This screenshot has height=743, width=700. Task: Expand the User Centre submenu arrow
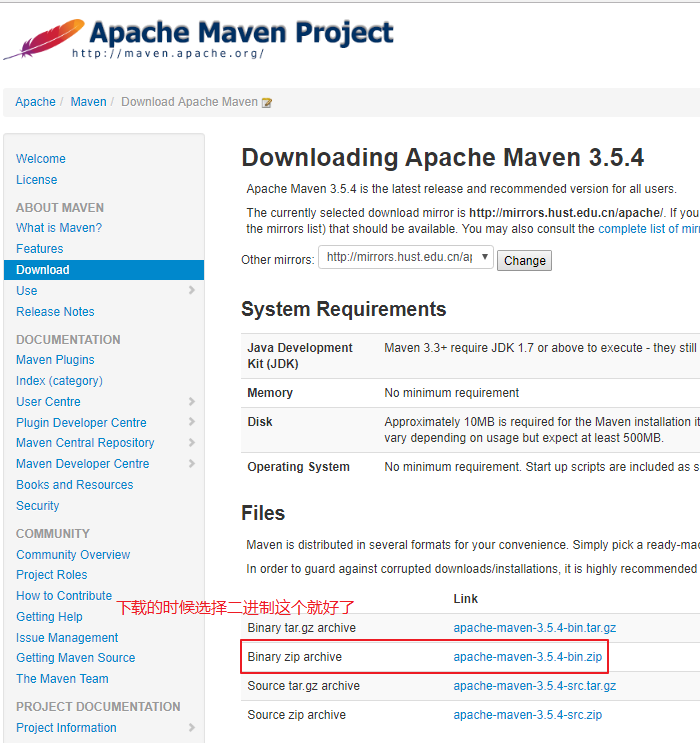point(191,401)
